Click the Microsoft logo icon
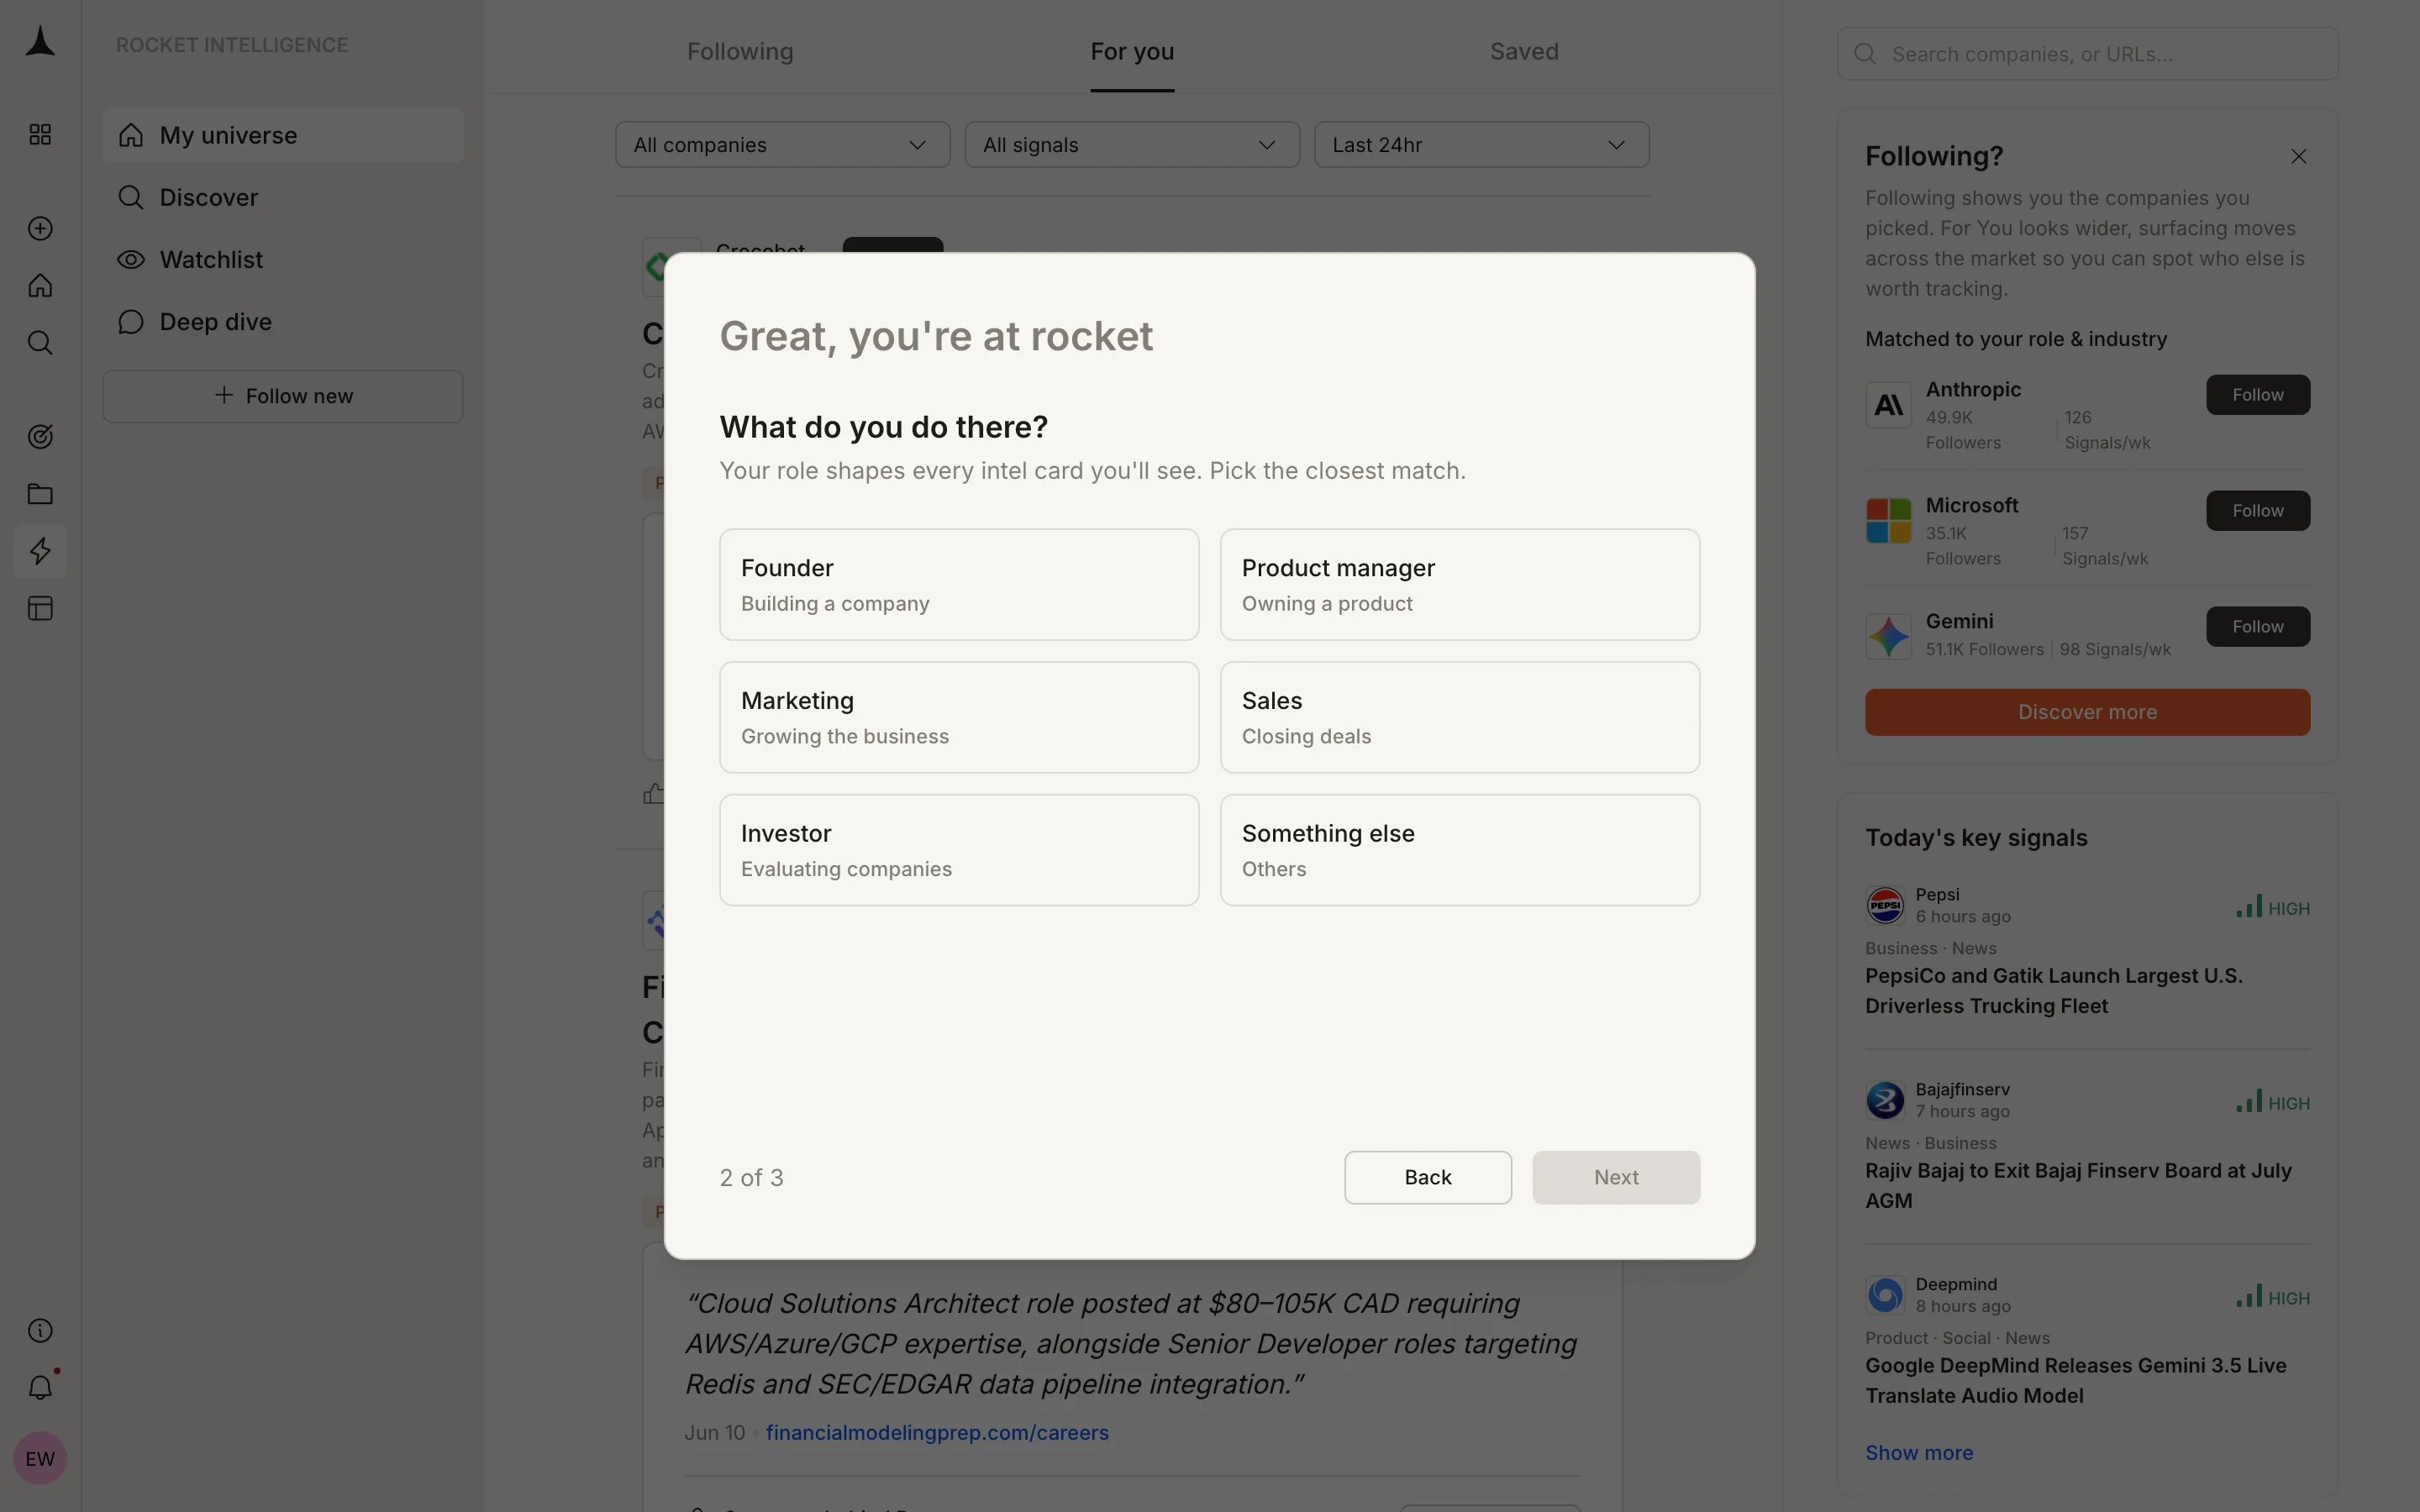Image resolution: width=2420 pixels, height=1512 pixels. pos(1888,521)
